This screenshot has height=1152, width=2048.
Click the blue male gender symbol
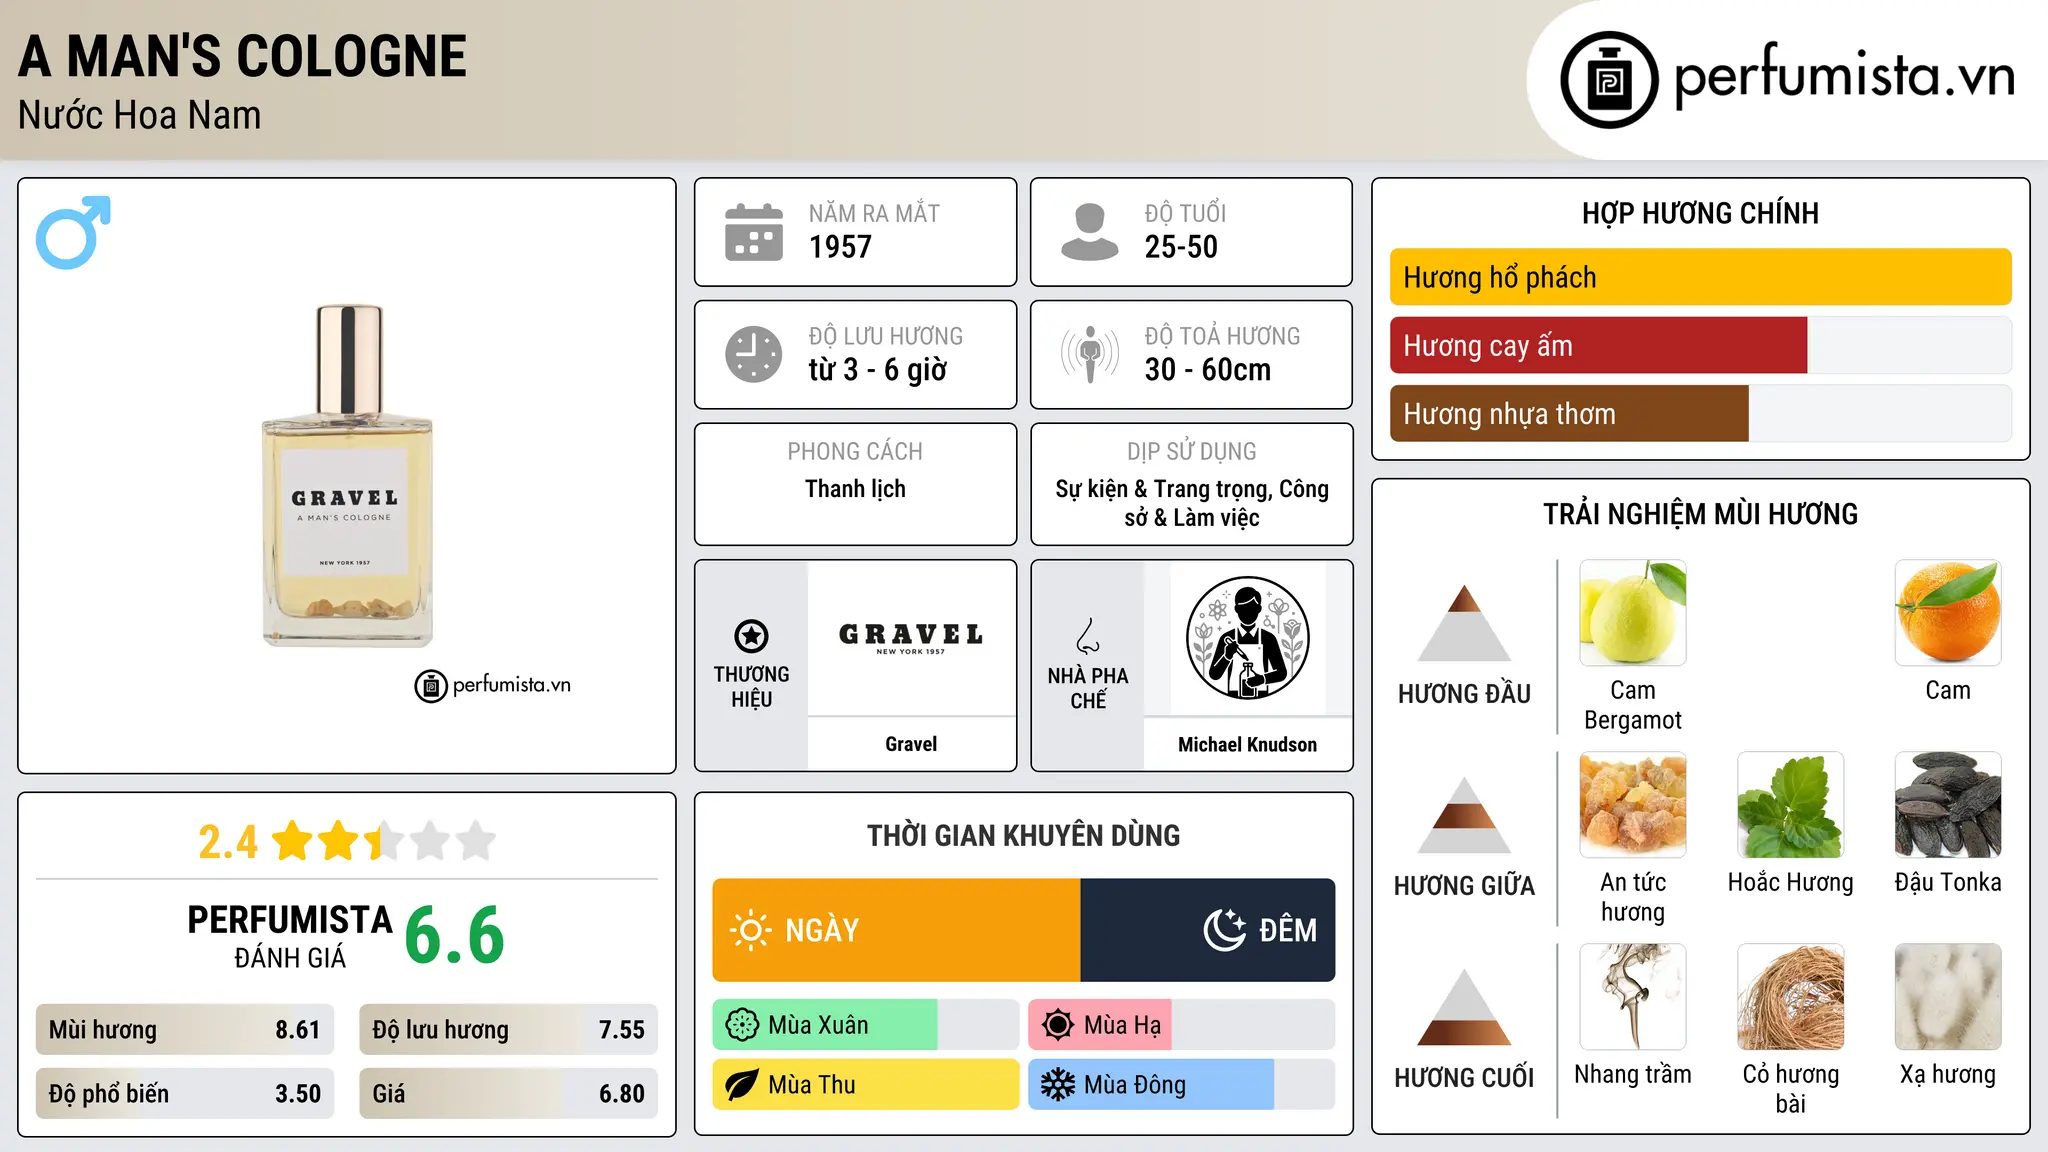point(73,233)
